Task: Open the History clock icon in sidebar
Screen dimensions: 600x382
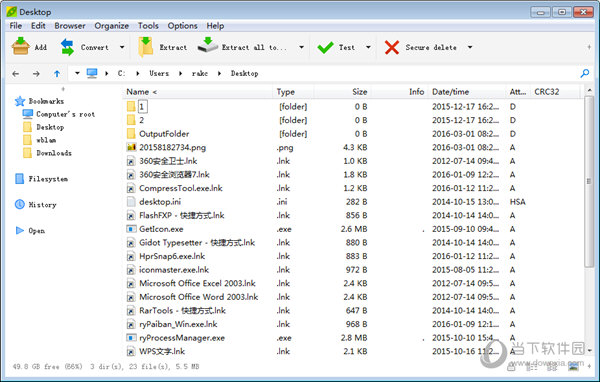Action: point(20,204)
